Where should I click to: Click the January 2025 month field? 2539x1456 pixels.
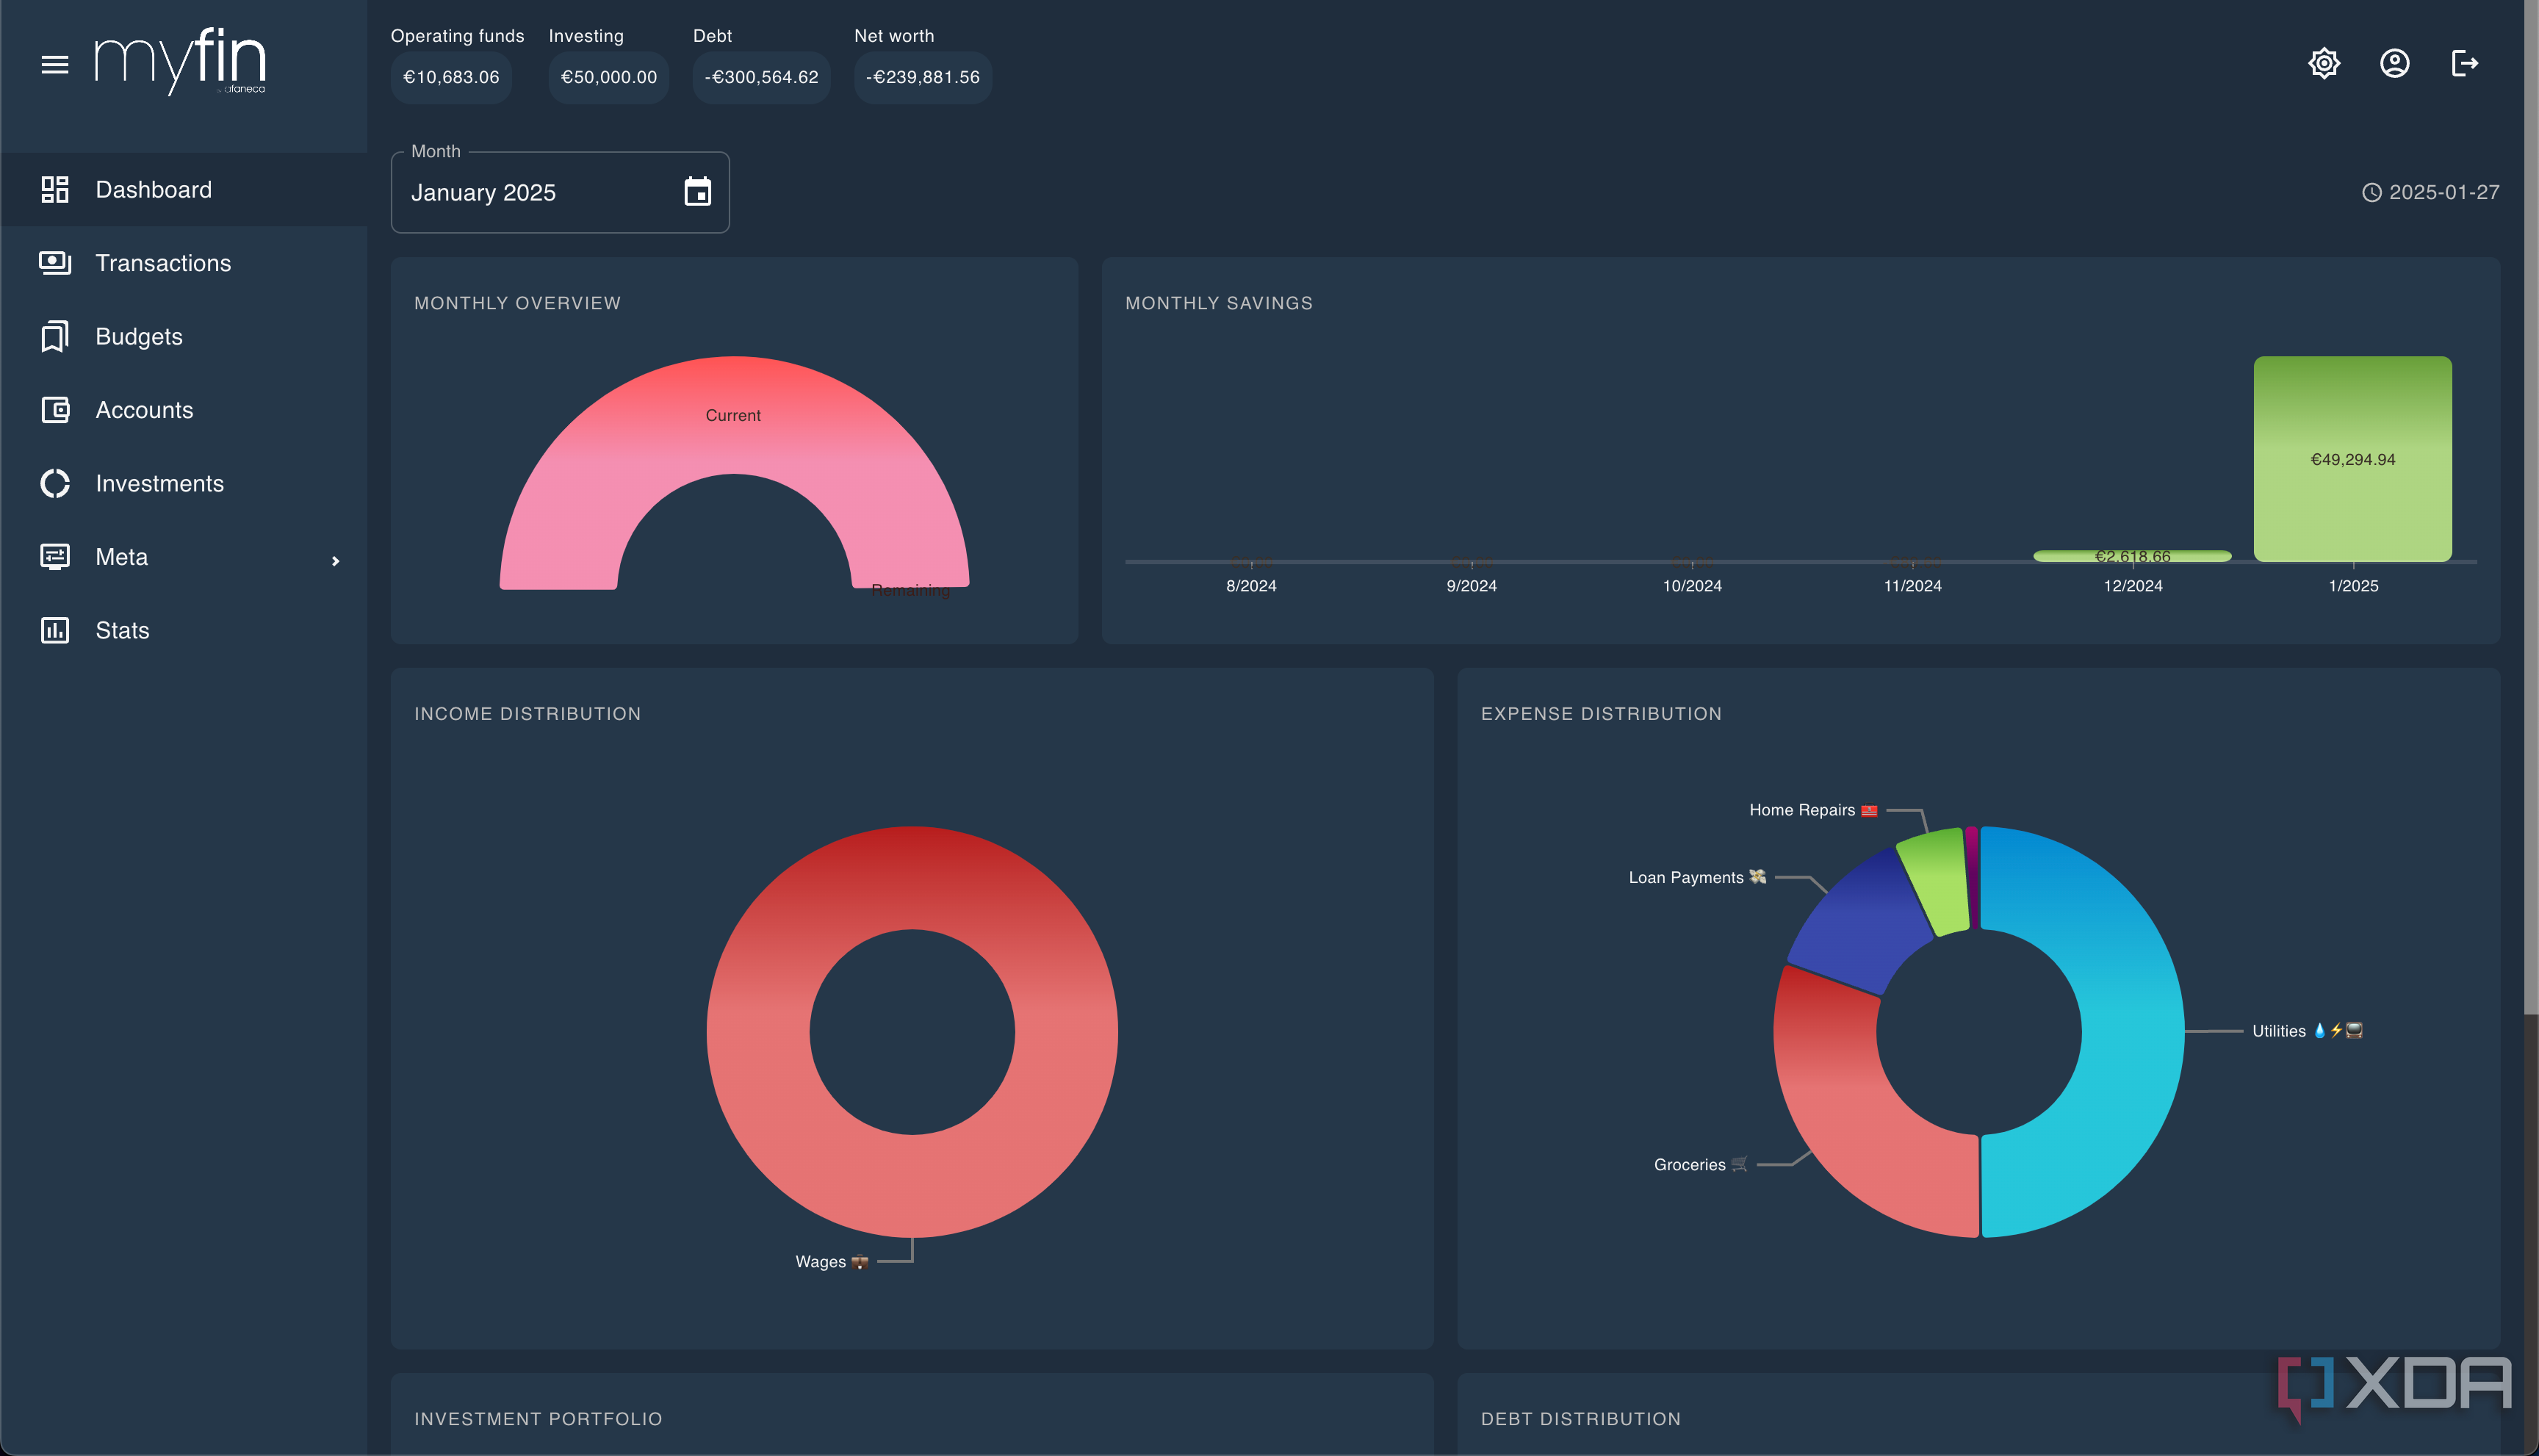tap(560, 192)
